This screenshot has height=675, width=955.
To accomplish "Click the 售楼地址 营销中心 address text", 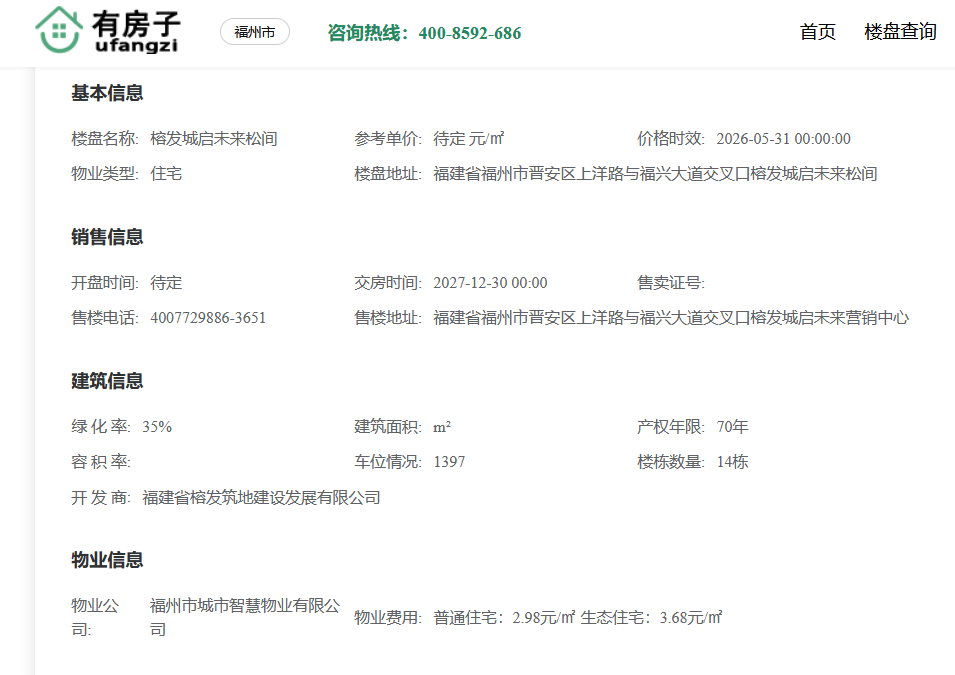I will 671,318.
